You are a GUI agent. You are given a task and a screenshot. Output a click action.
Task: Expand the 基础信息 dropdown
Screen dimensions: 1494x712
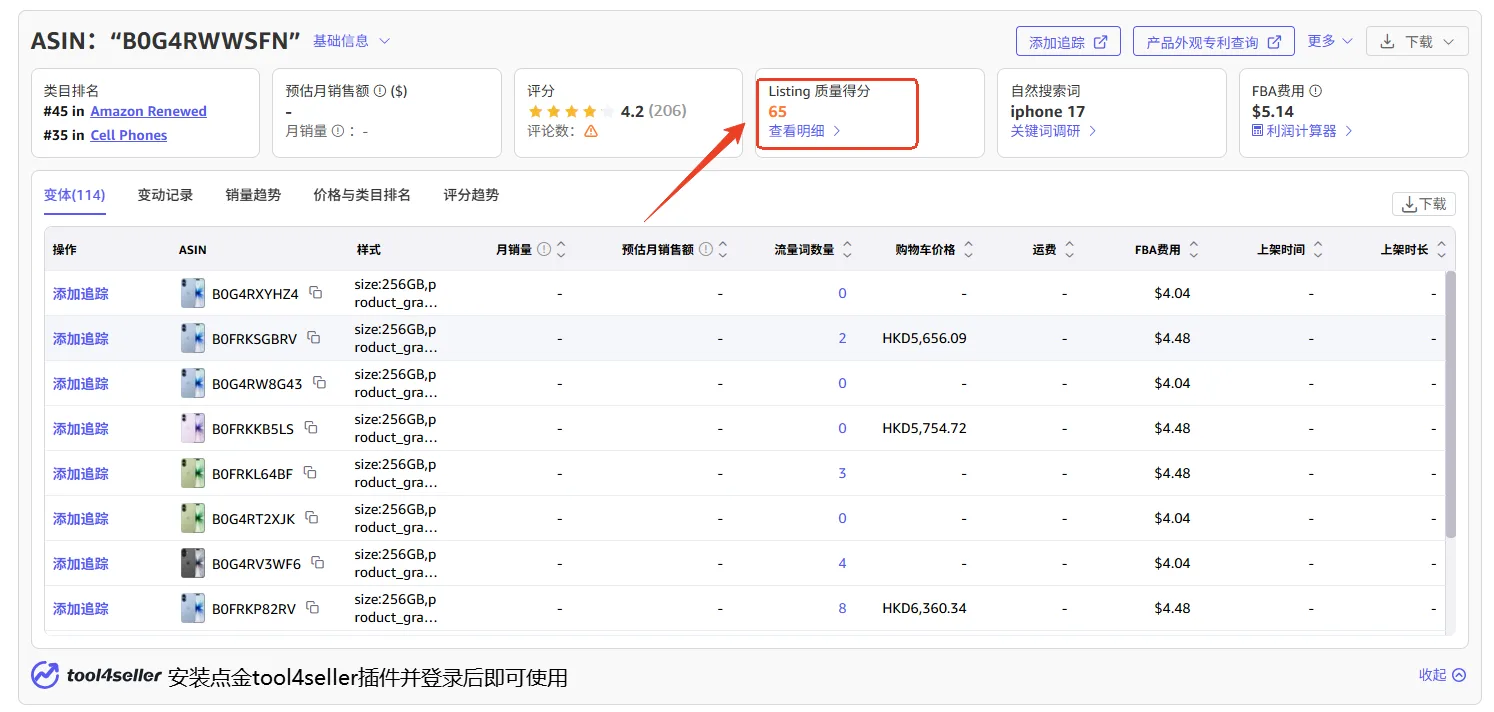[351, 41]
